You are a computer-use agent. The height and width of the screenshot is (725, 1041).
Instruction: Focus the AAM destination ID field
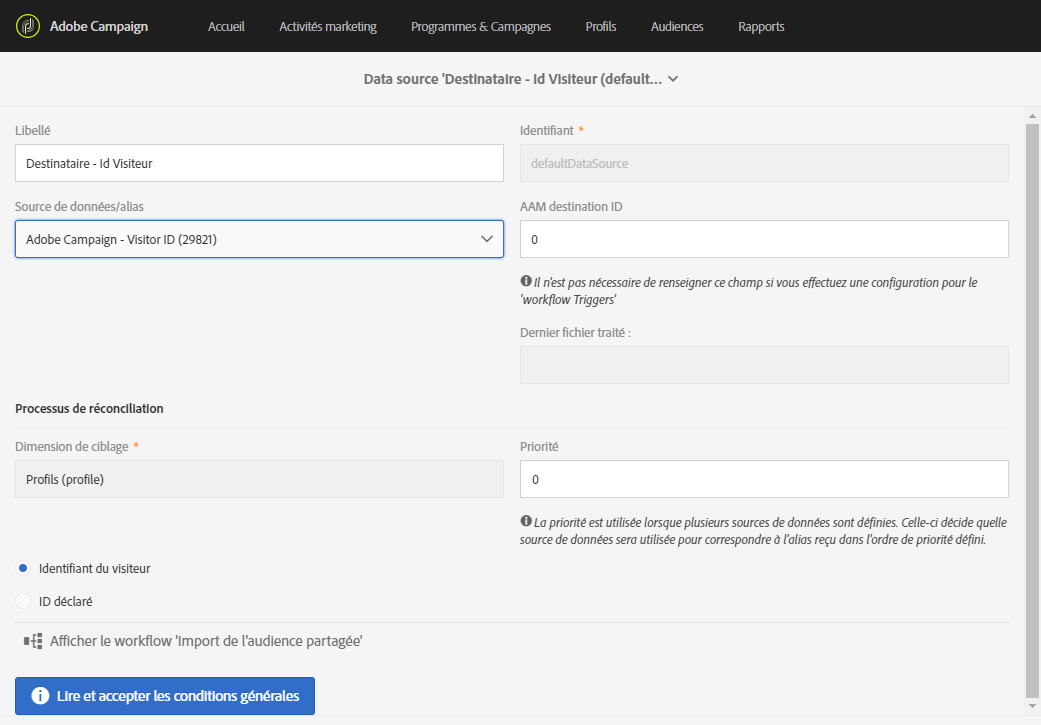[764, 239]
